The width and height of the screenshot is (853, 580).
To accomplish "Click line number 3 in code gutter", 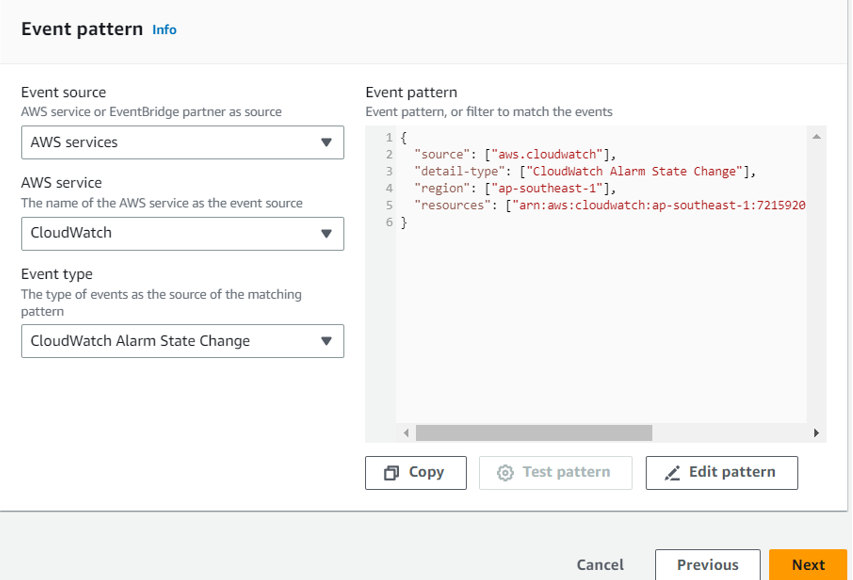I will point(389,171).
